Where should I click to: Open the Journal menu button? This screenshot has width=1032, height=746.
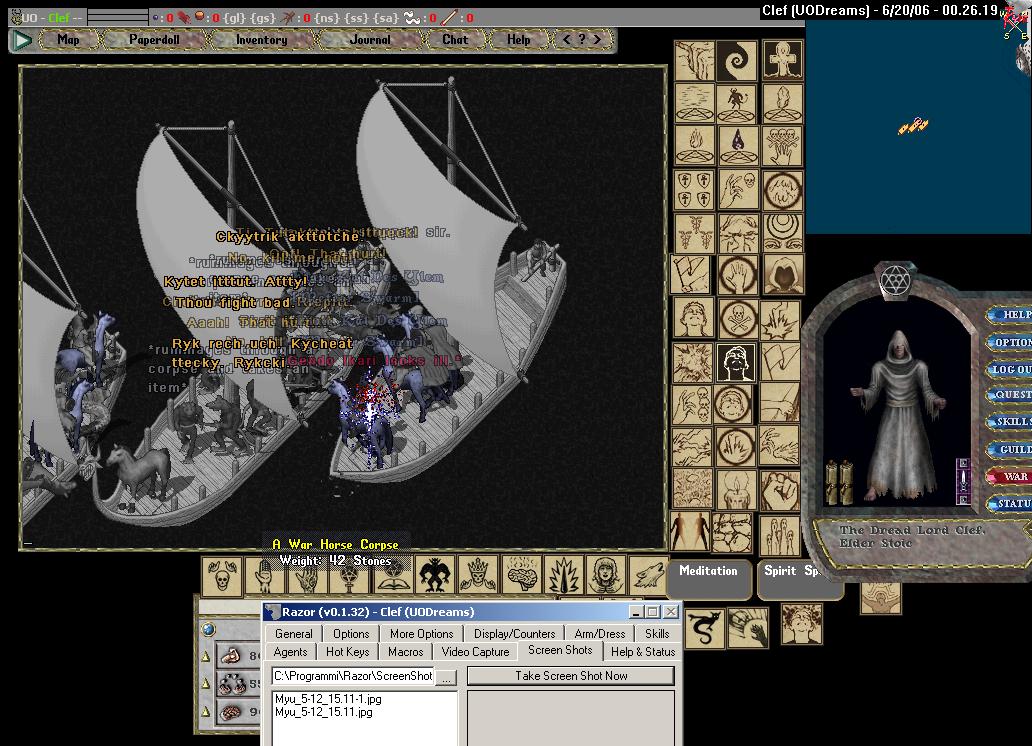pos(369,40)
